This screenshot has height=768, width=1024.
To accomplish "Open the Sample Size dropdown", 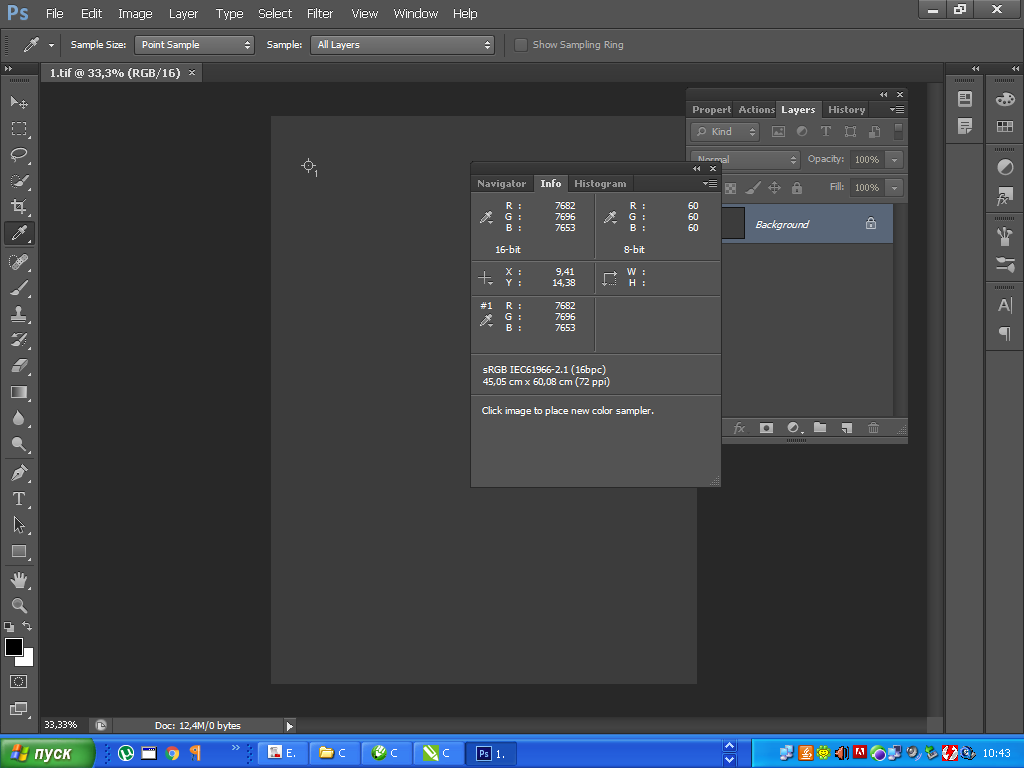I will click(194, 45).
